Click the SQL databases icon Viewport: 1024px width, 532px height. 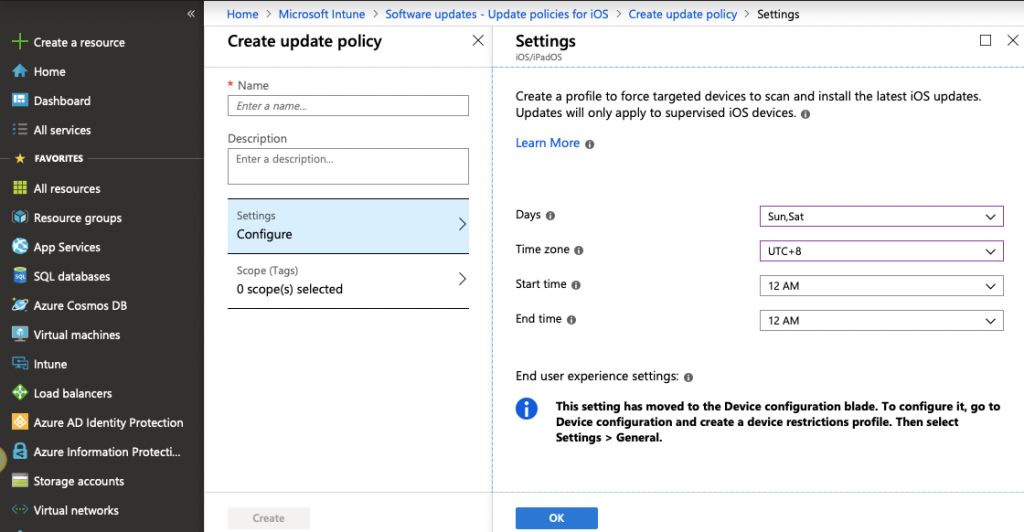(x=20, y=275)
